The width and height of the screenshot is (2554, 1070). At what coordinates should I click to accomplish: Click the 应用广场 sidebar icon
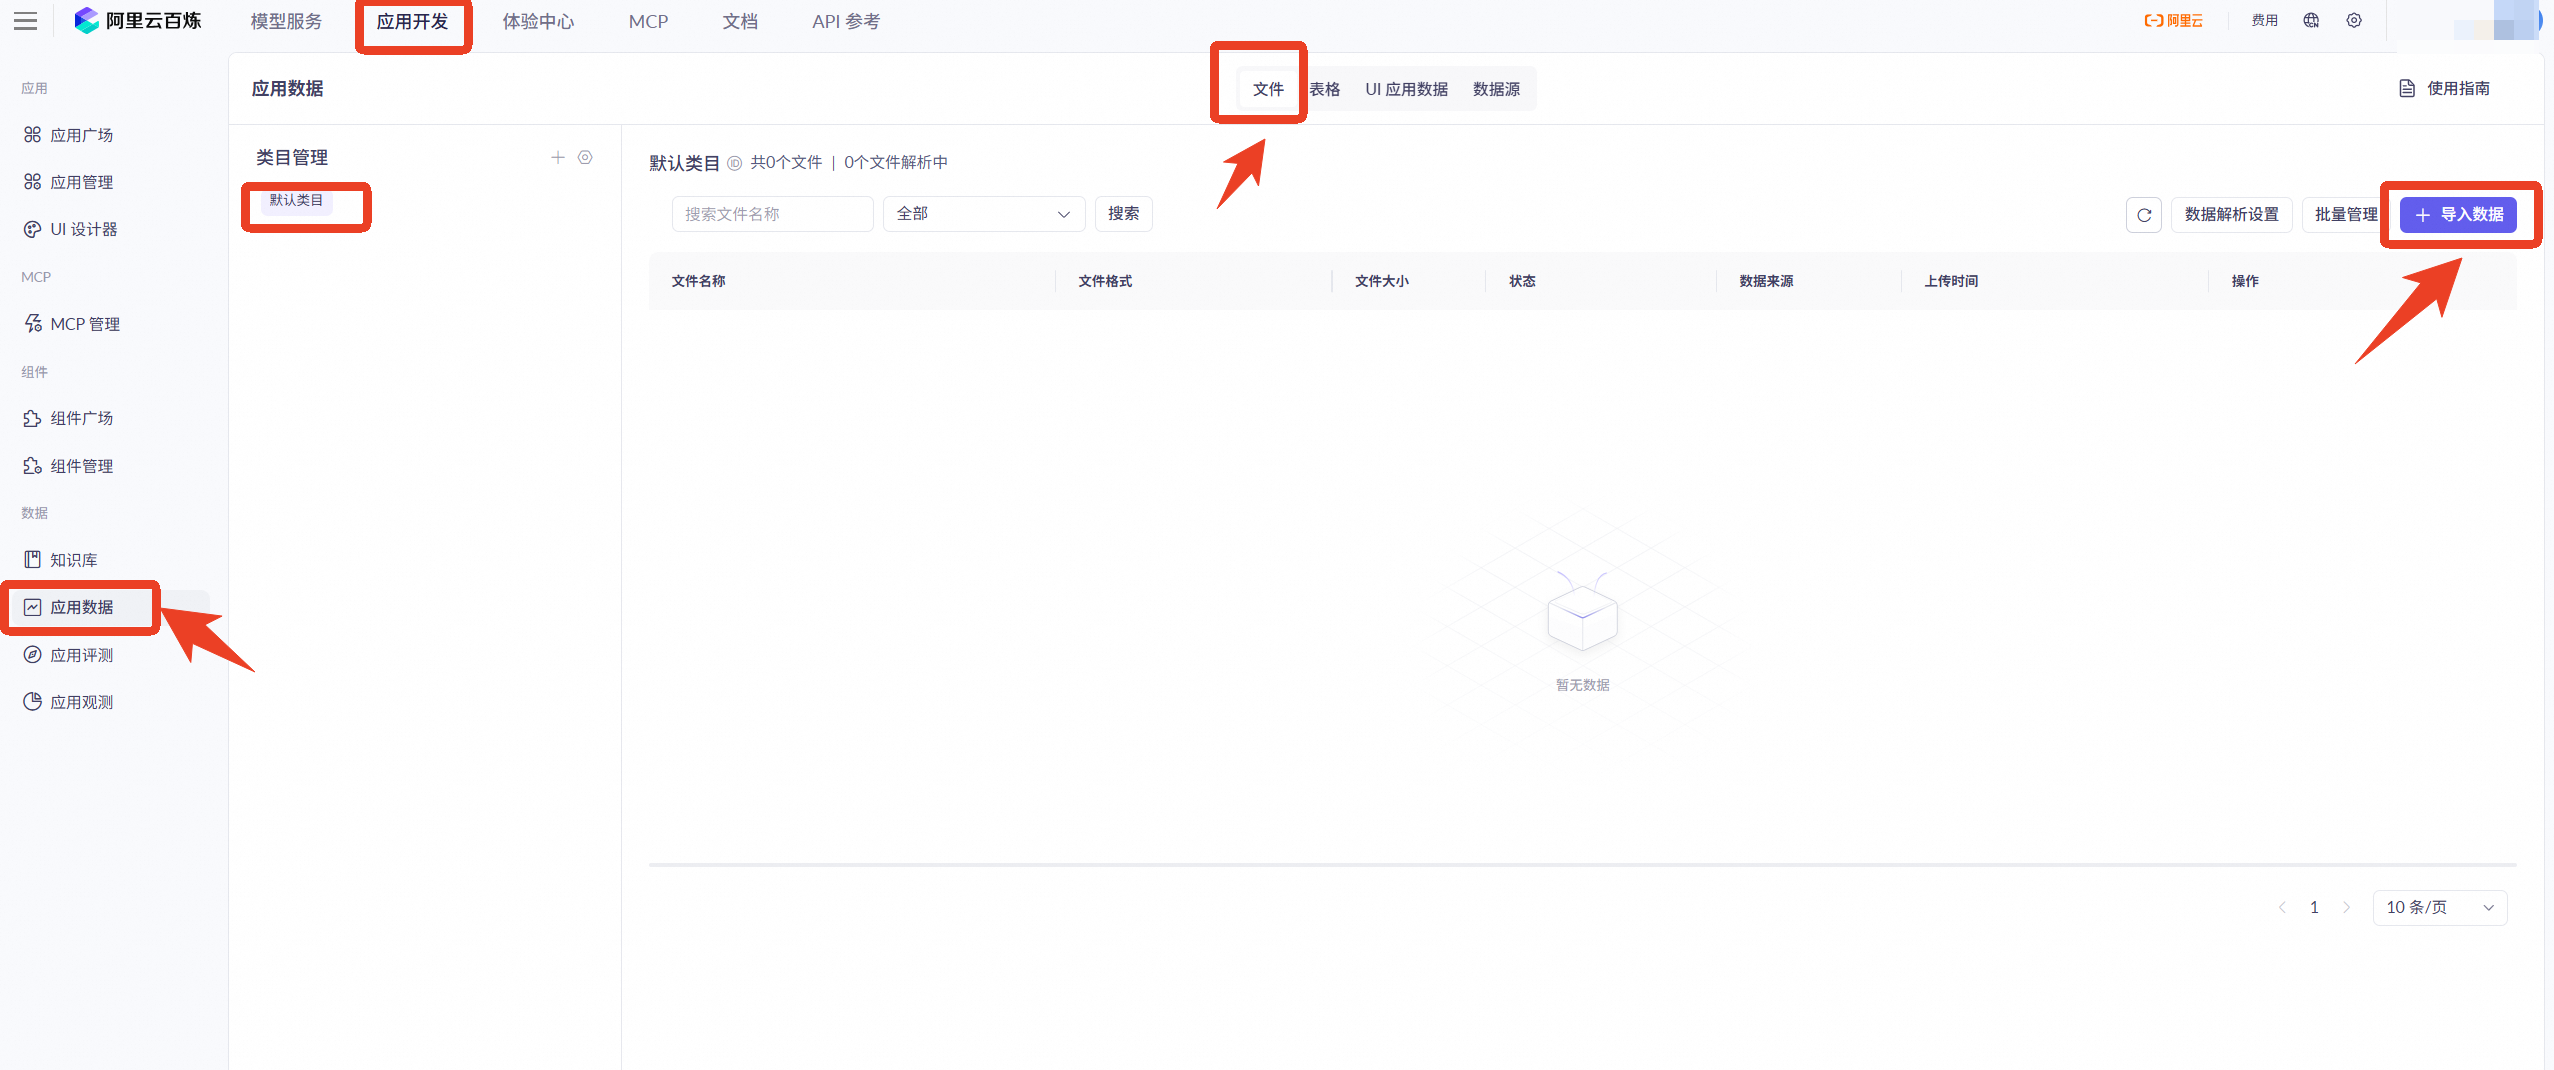pyautogui.click(x=33, y=135)
